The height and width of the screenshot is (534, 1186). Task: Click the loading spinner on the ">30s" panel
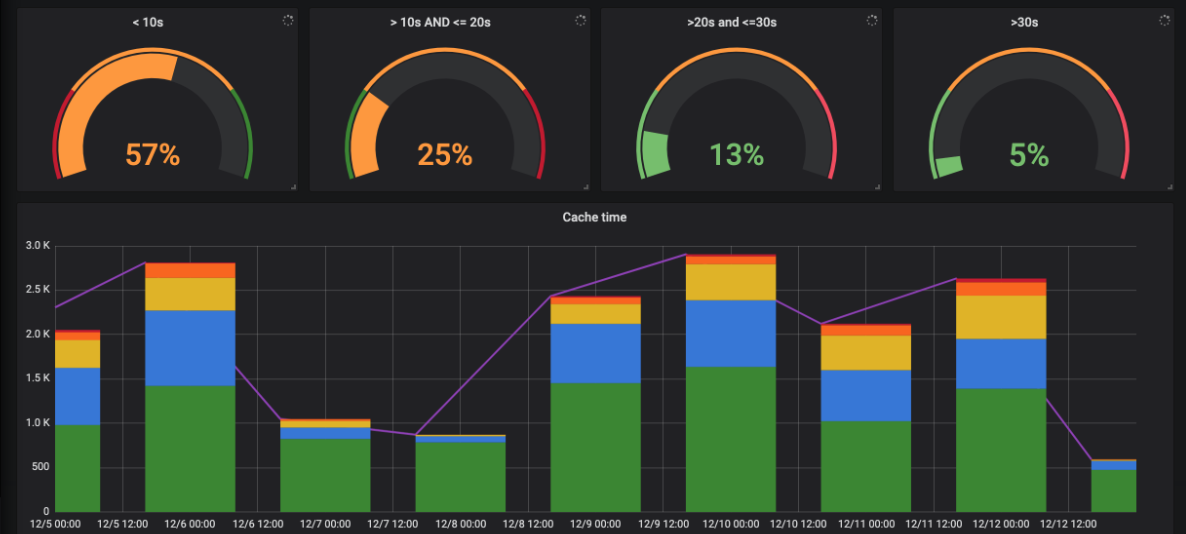1163,20
